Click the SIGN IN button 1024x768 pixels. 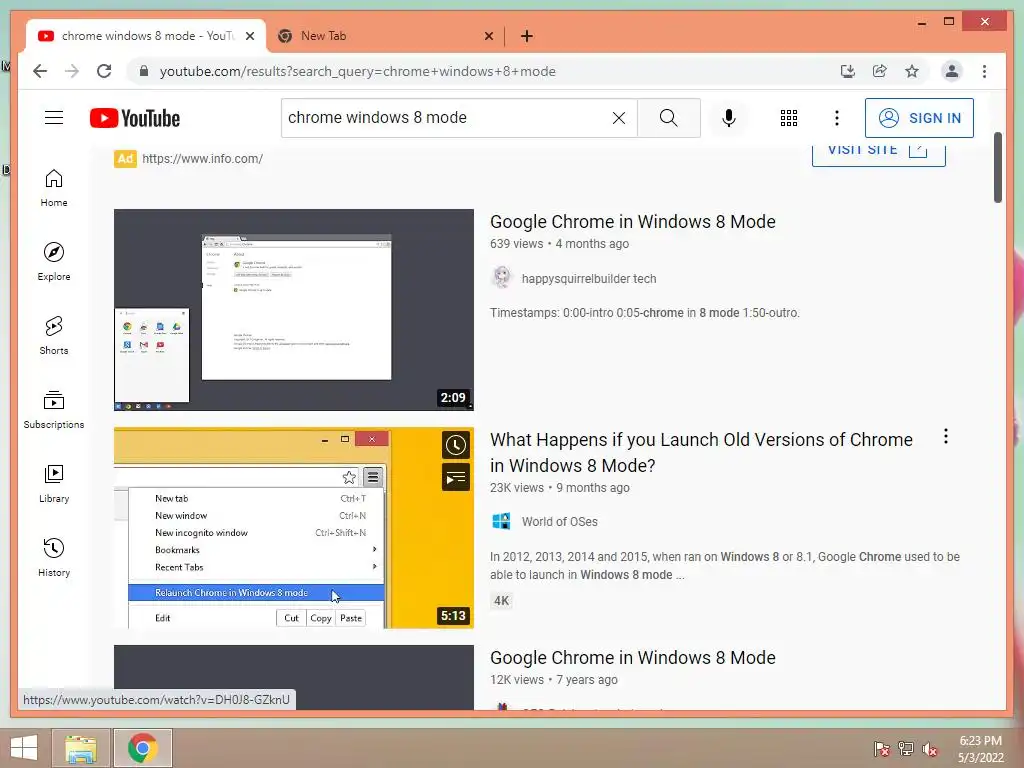[919, 118]
